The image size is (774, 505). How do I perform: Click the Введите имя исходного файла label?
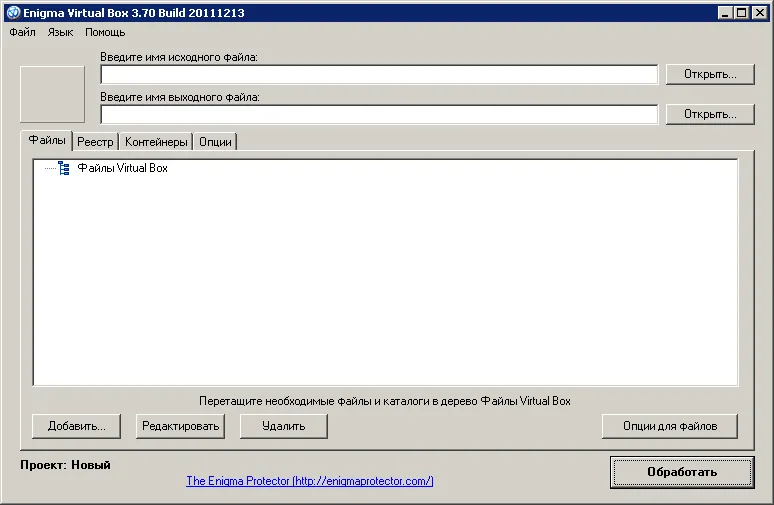(179, 57)
